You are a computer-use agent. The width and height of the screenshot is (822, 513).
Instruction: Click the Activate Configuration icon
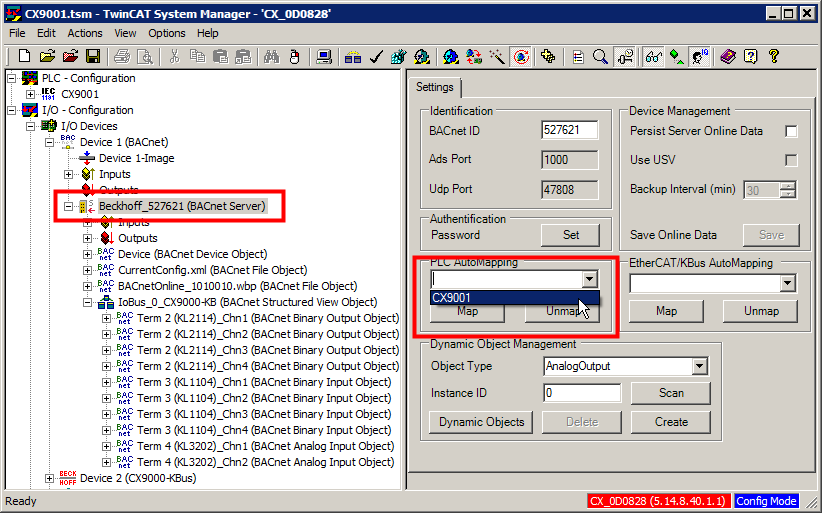pos(399,56)
